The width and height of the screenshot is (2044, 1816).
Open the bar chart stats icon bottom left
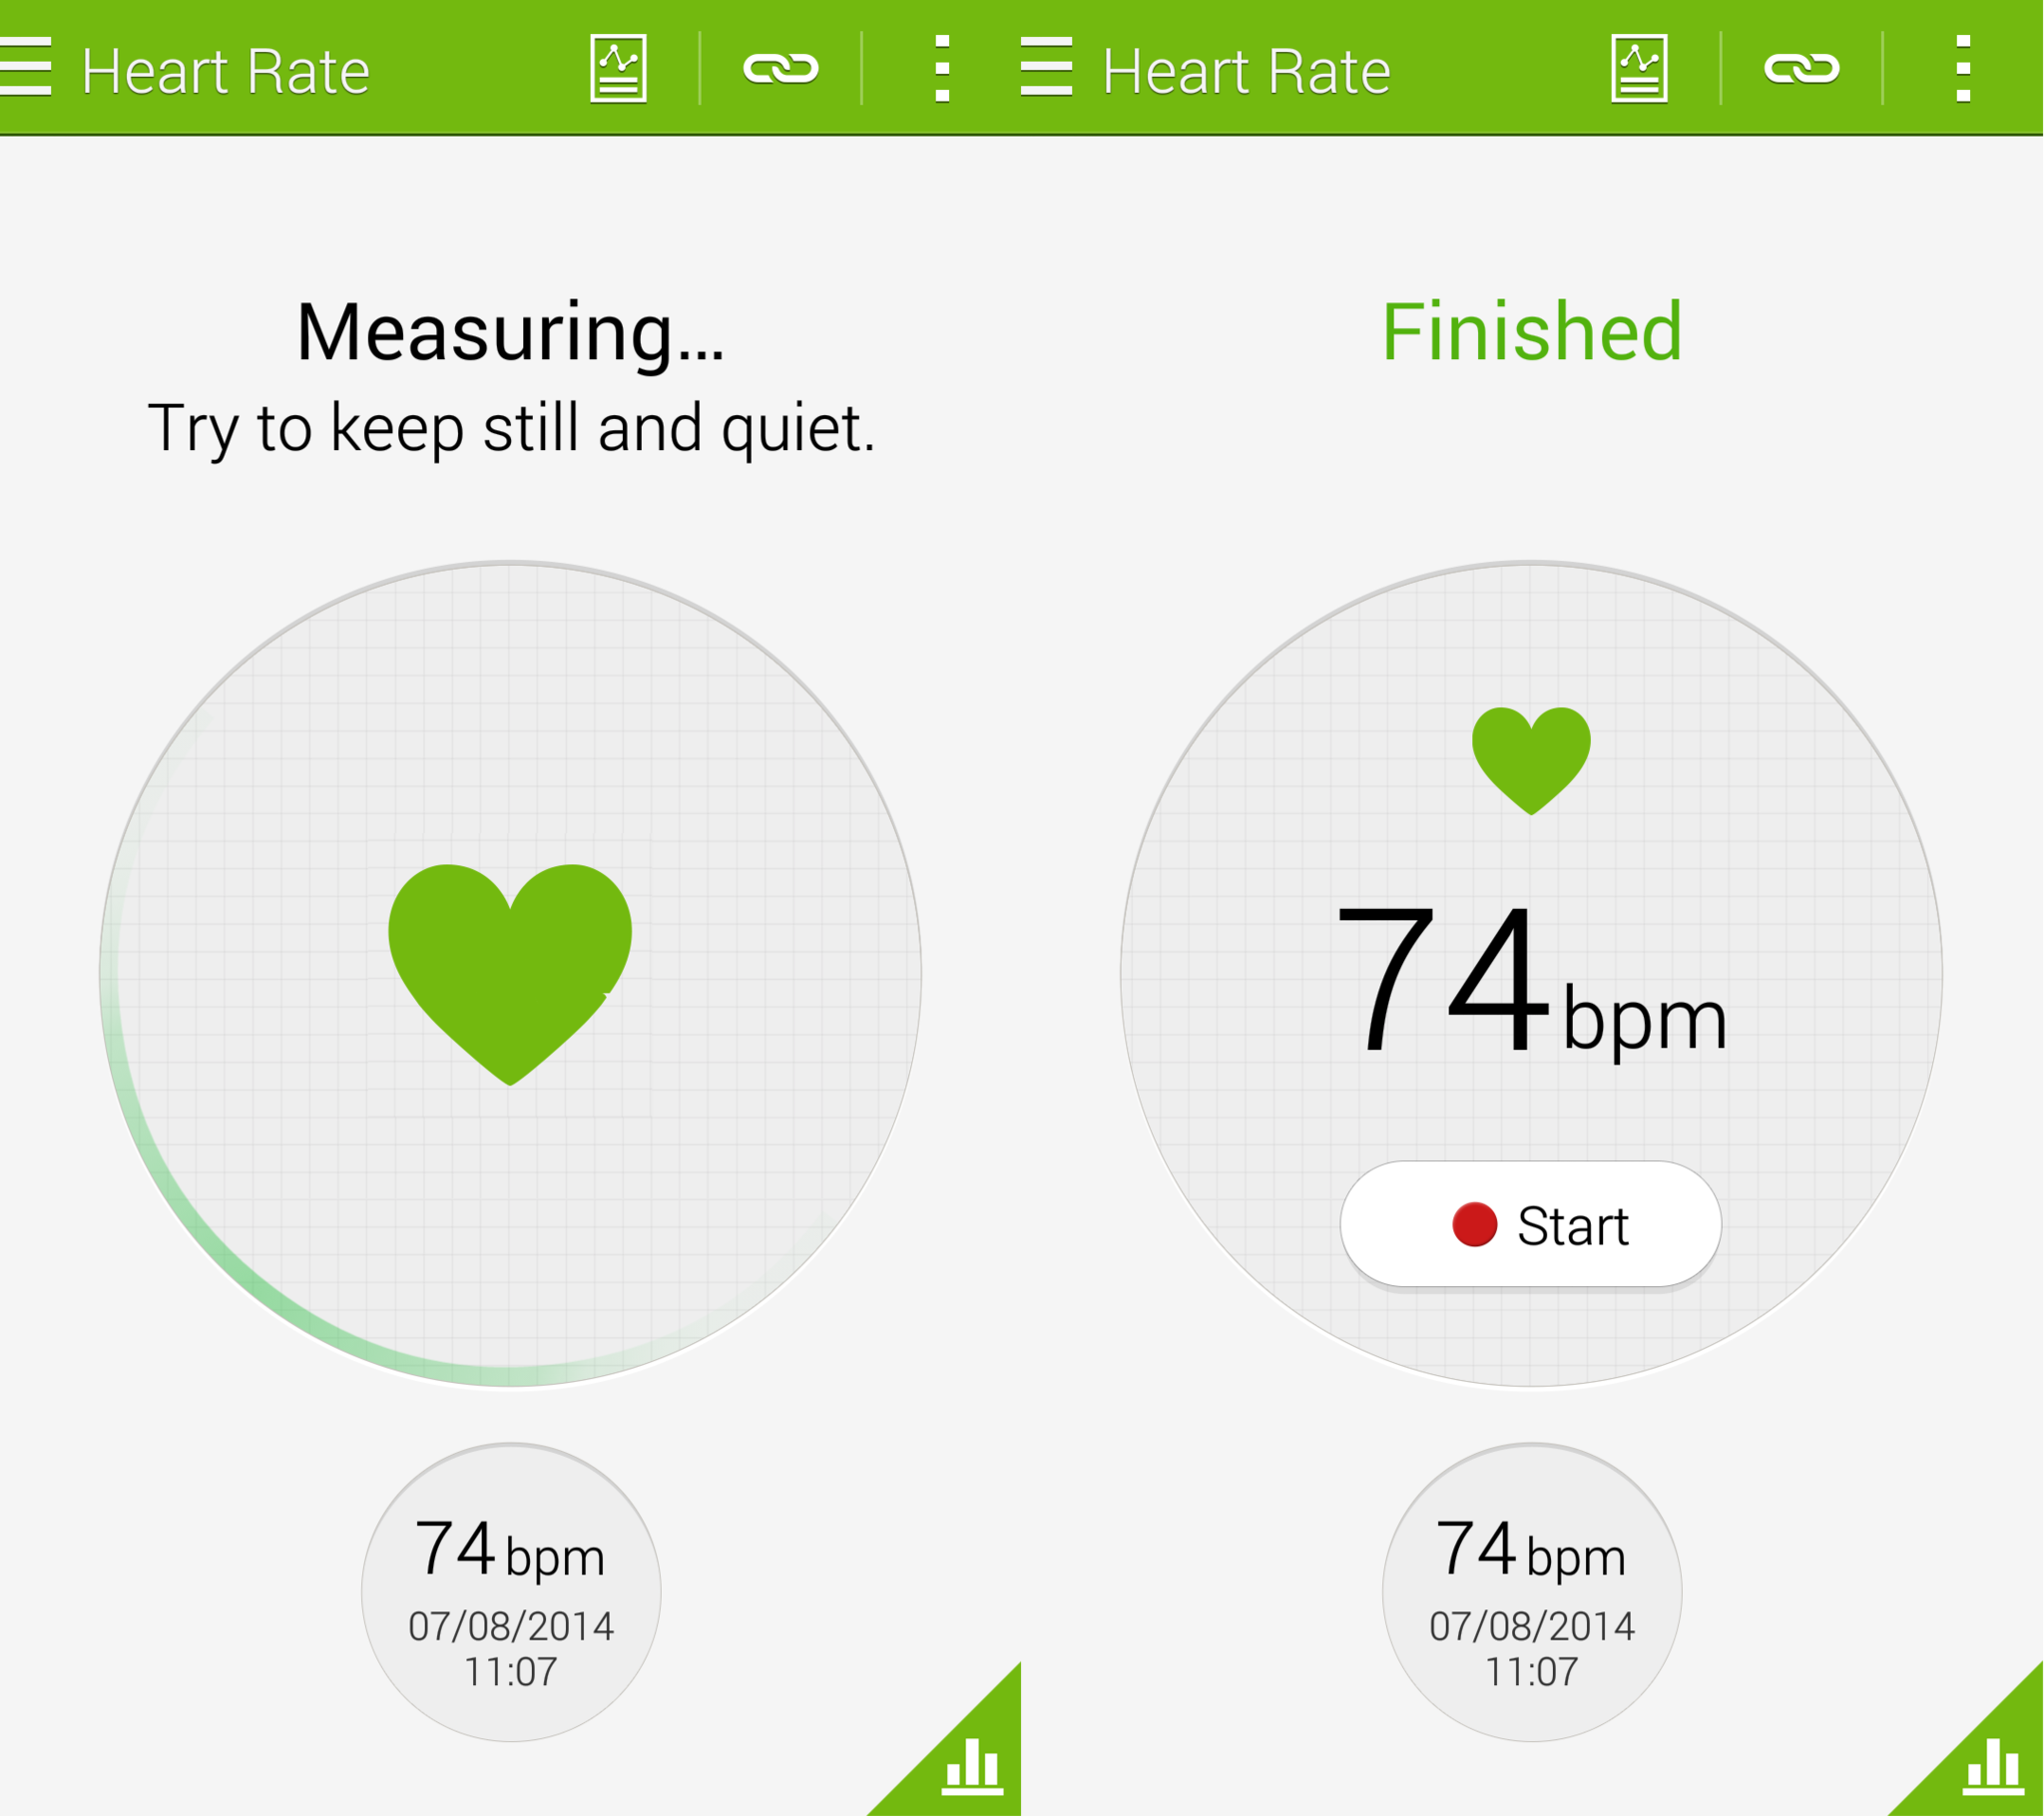click(x=973, y=1770)
